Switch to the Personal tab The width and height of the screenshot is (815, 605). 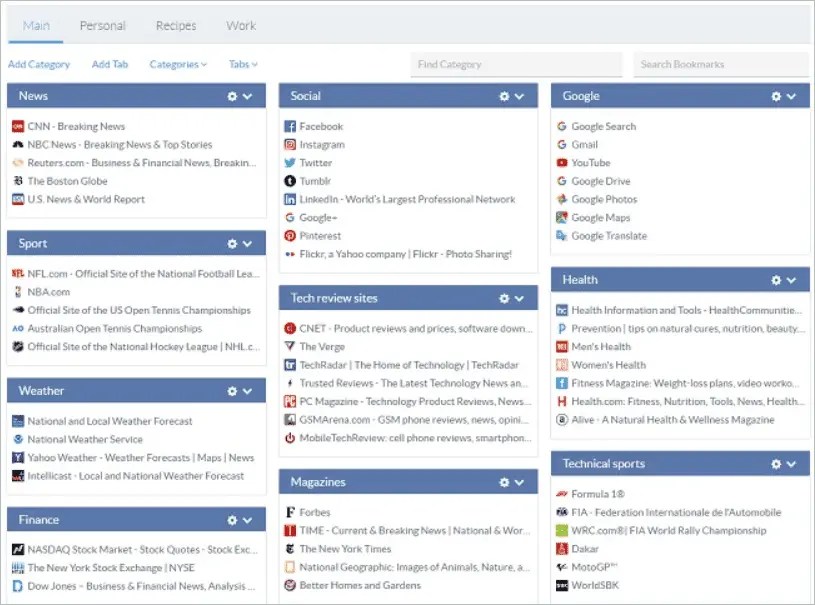(x=102, y=25)
